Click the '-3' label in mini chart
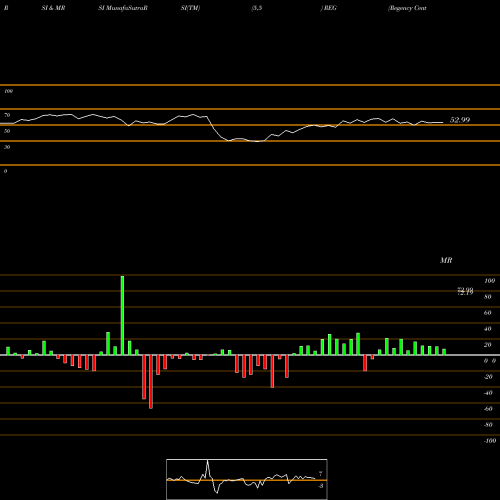The width and height of the screenshot is (500, 500). pos(320,486)
